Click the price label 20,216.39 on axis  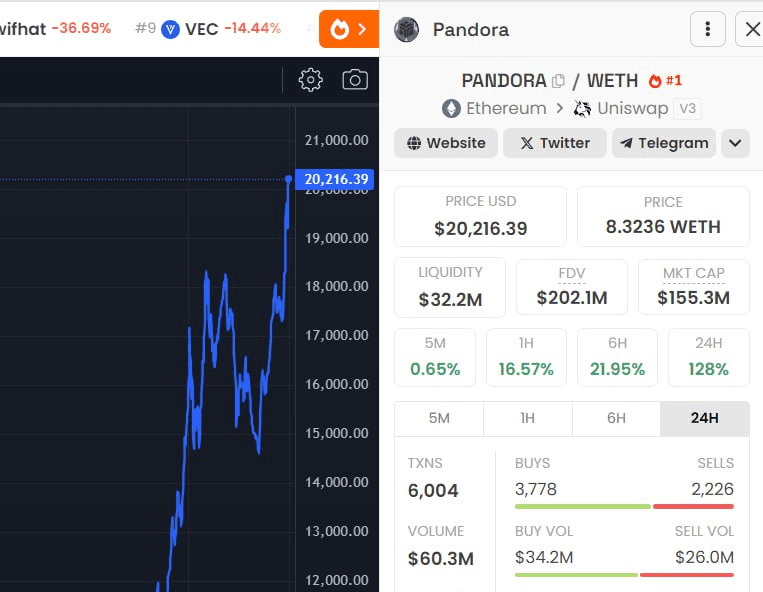337,180
